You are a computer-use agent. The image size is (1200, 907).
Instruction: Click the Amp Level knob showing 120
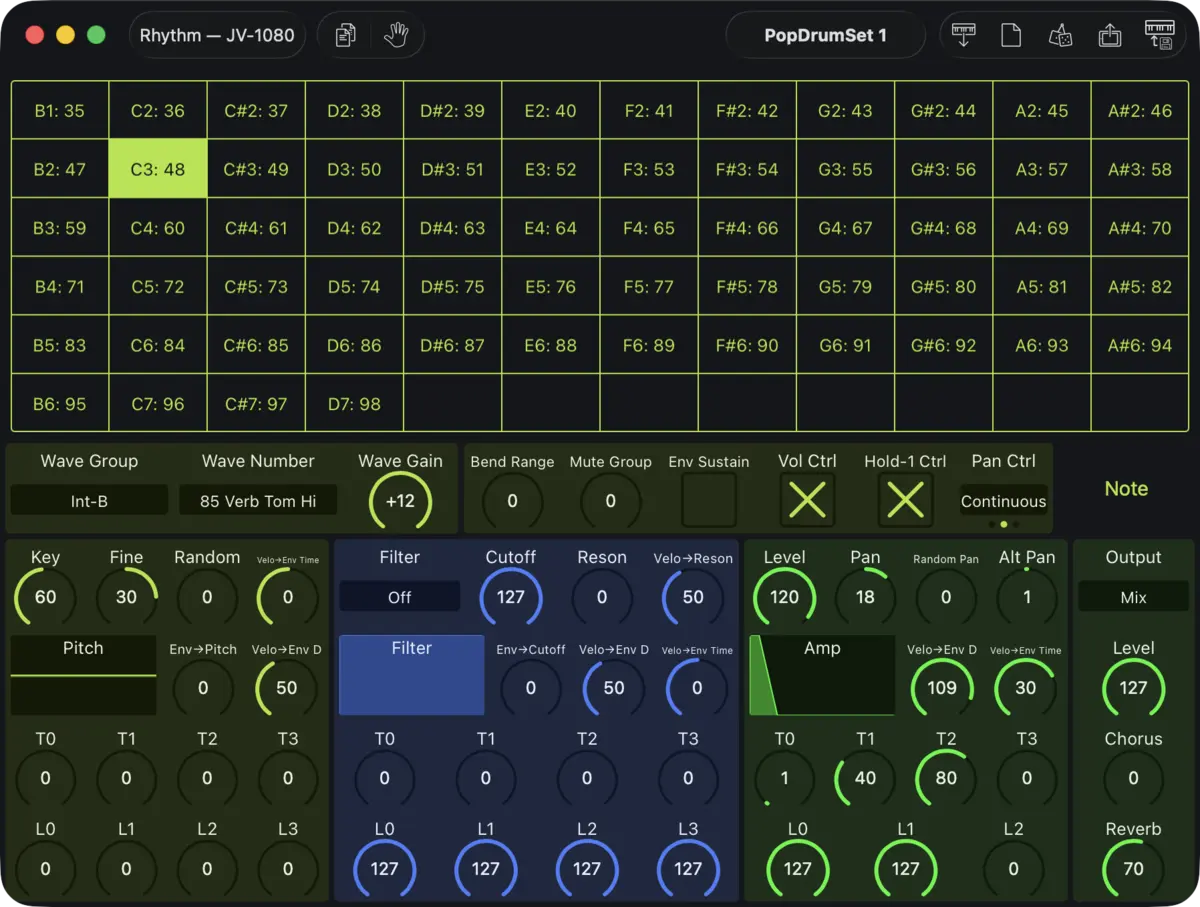coord(784,597)
